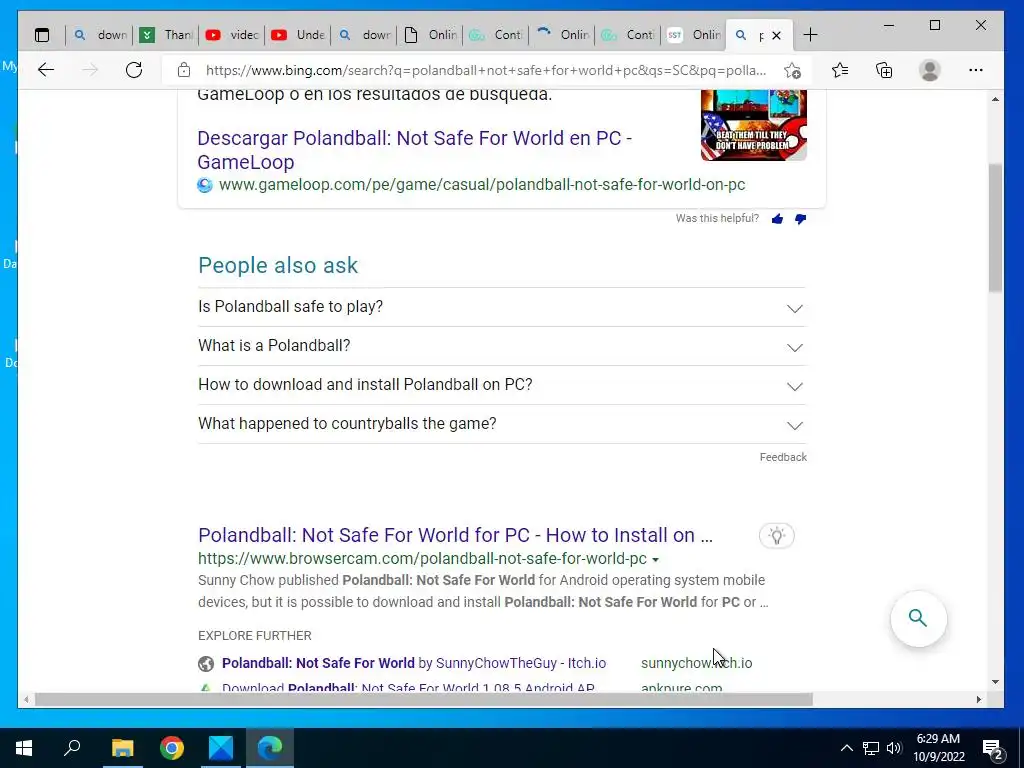Add this page to favorites
Viewport: 1024px width, 768px height.
pyautogui.click(x=792, y=70)
